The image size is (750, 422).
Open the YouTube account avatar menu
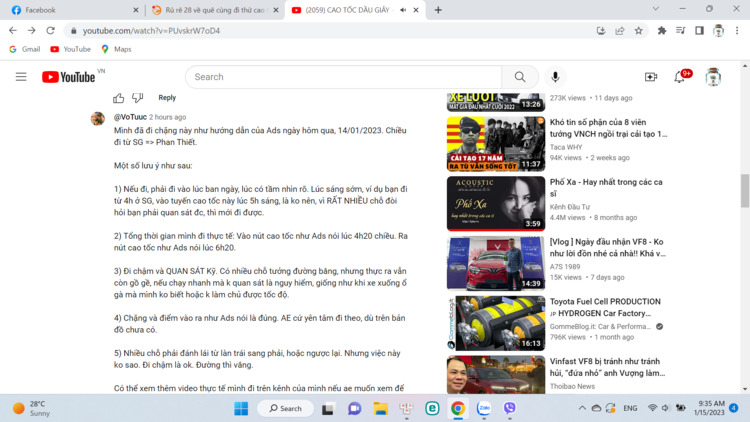(x=713, y=77)
